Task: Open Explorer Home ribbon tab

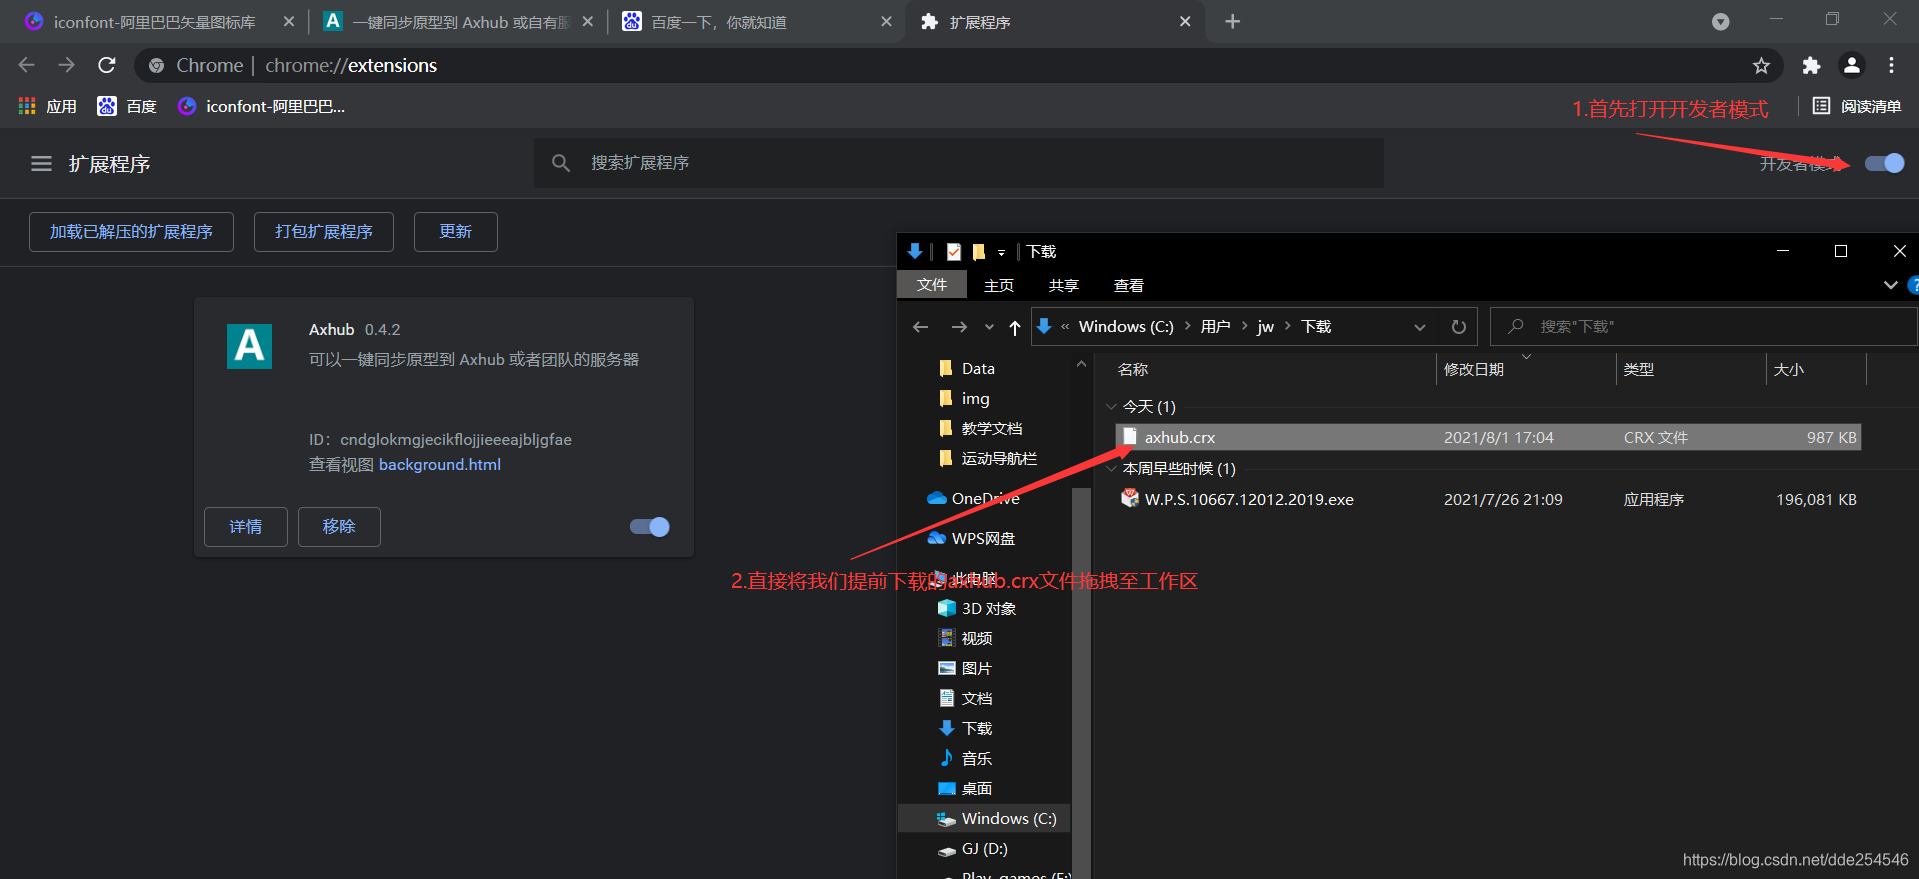Action: click(x=999, y=285)
